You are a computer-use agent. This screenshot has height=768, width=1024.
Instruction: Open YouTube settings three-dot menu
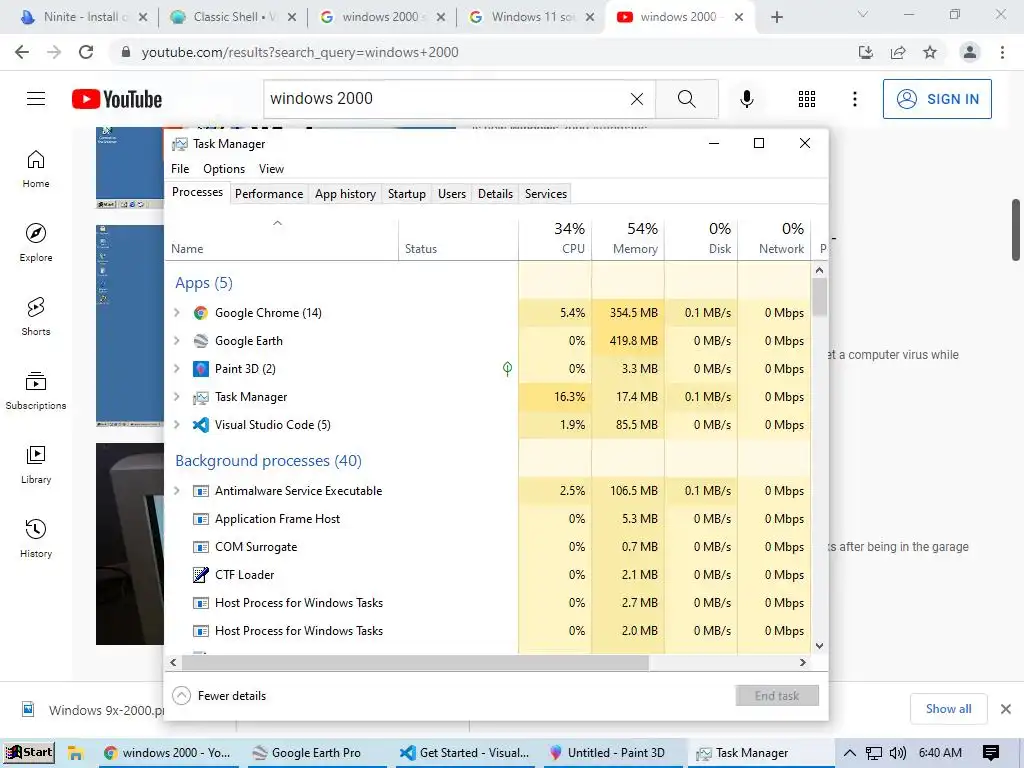(855, 99)
